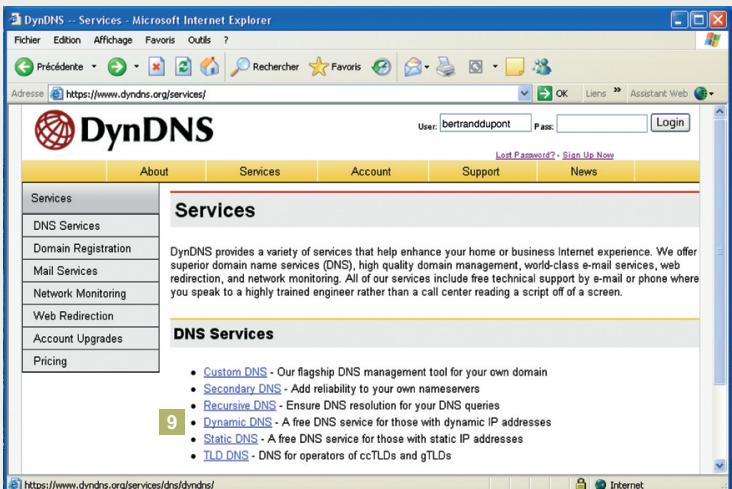Image resolution: width=732 pixels, height=489 pixels.
Task: Click Sign Up Now link
Action: tap(588, 155)
